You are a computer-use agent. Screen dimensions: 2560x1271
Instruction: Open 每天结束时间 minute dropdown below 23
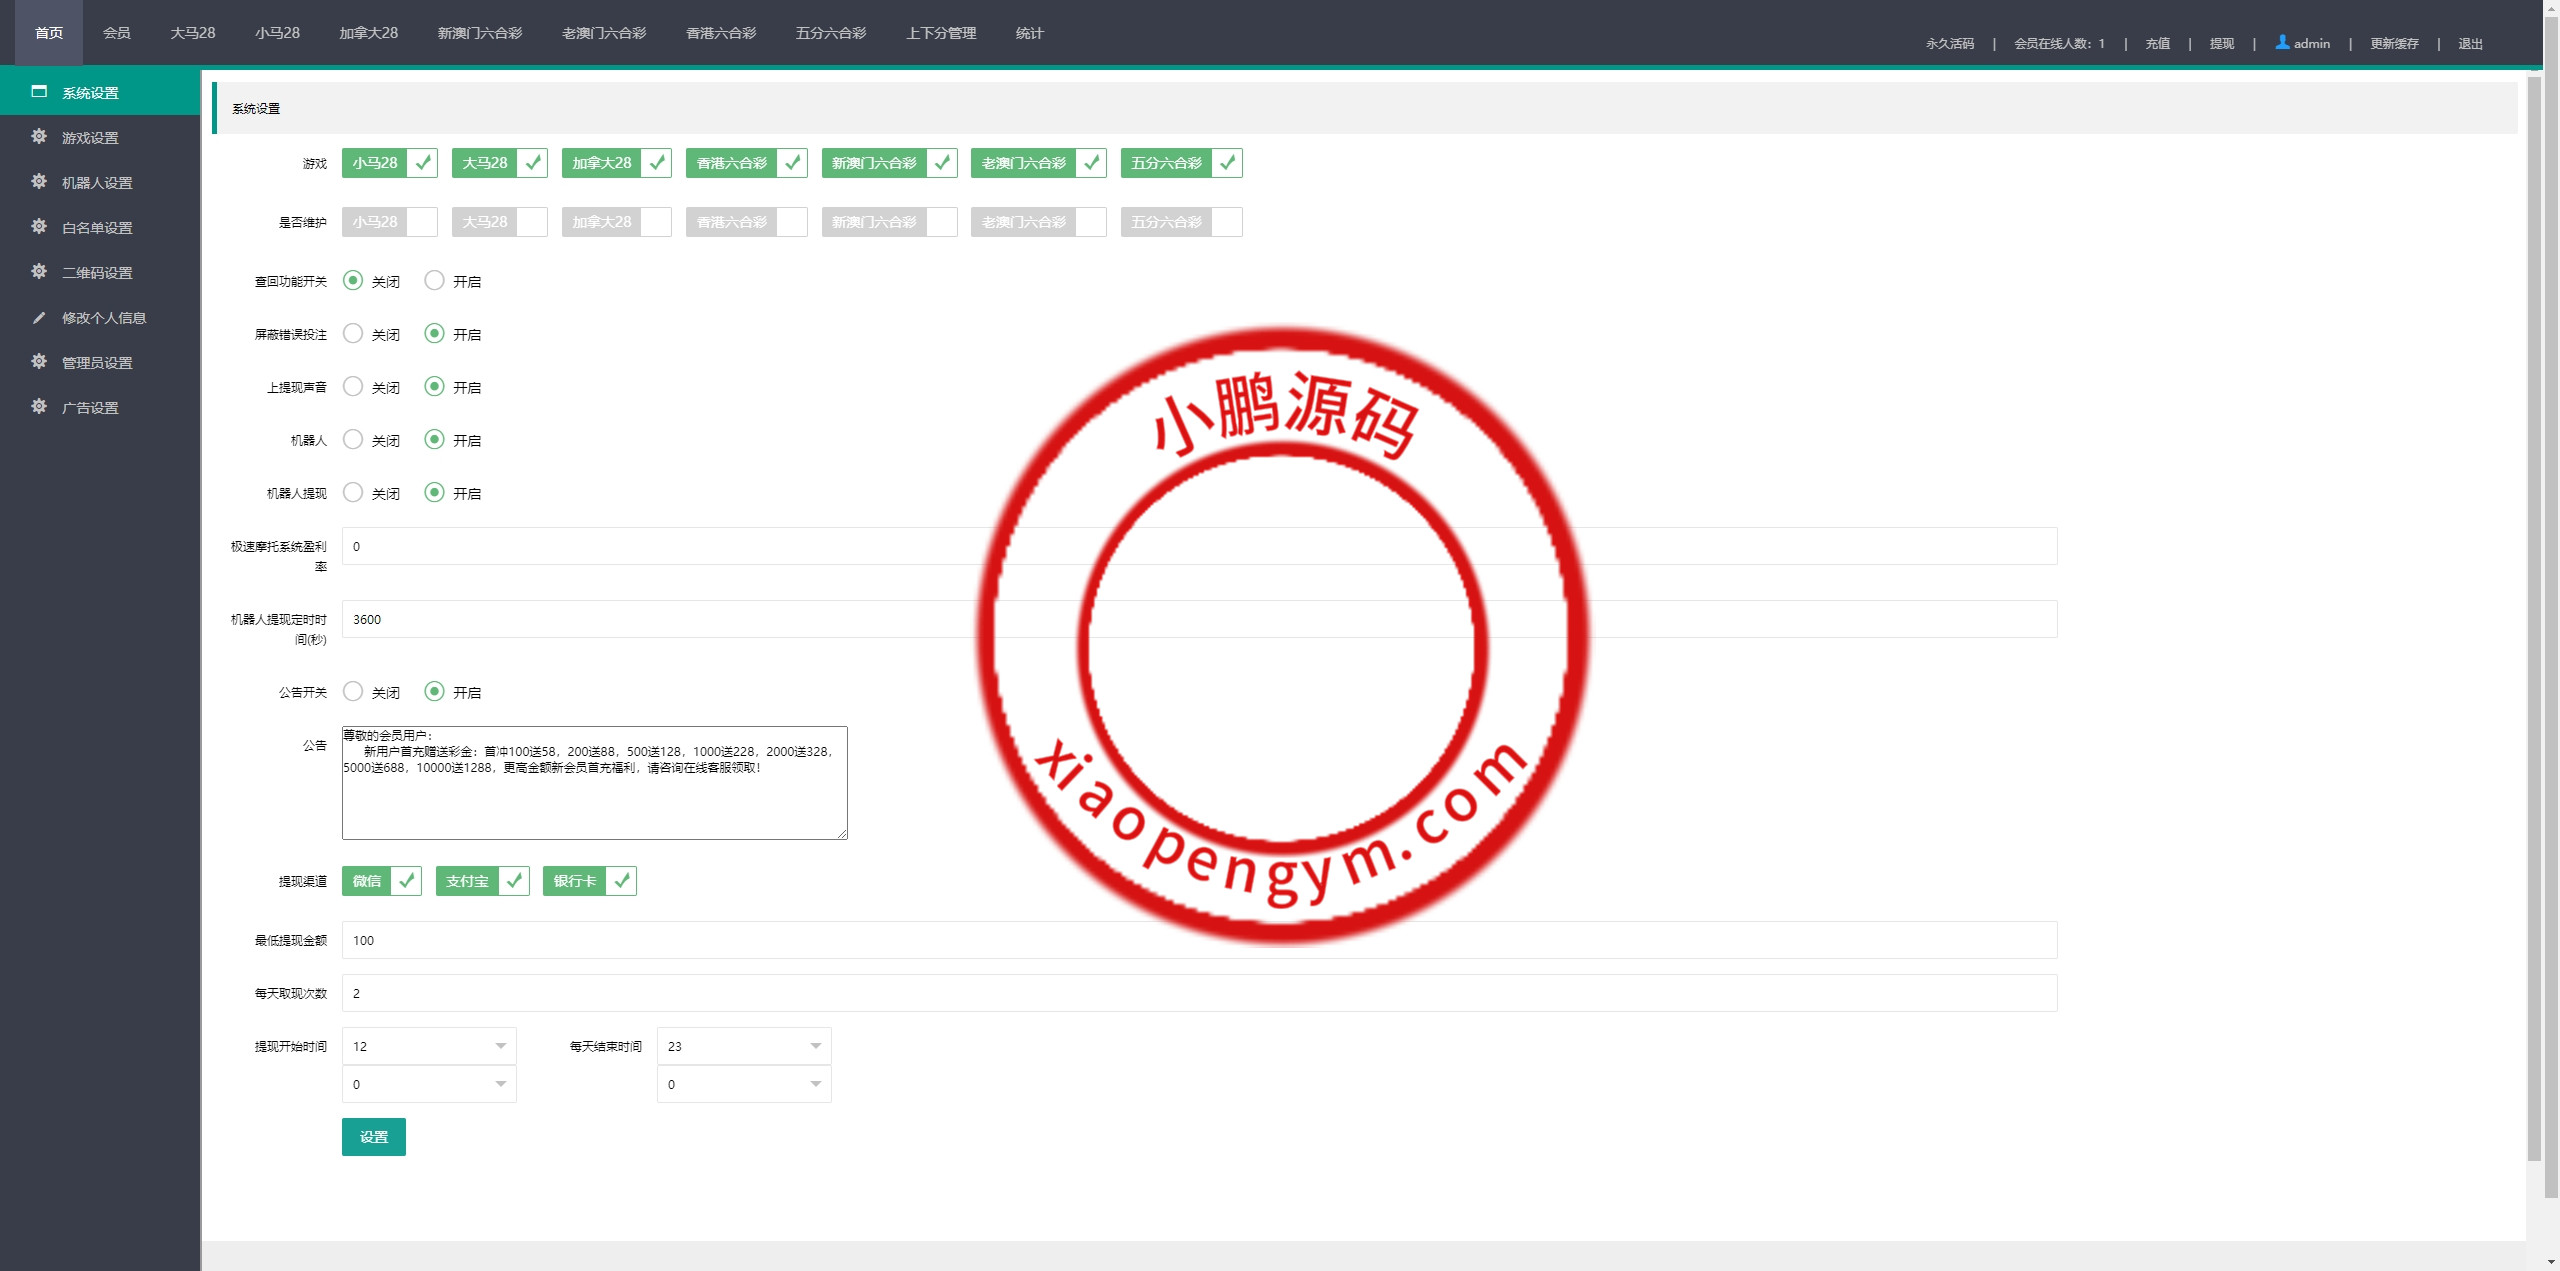point(744,1084)
